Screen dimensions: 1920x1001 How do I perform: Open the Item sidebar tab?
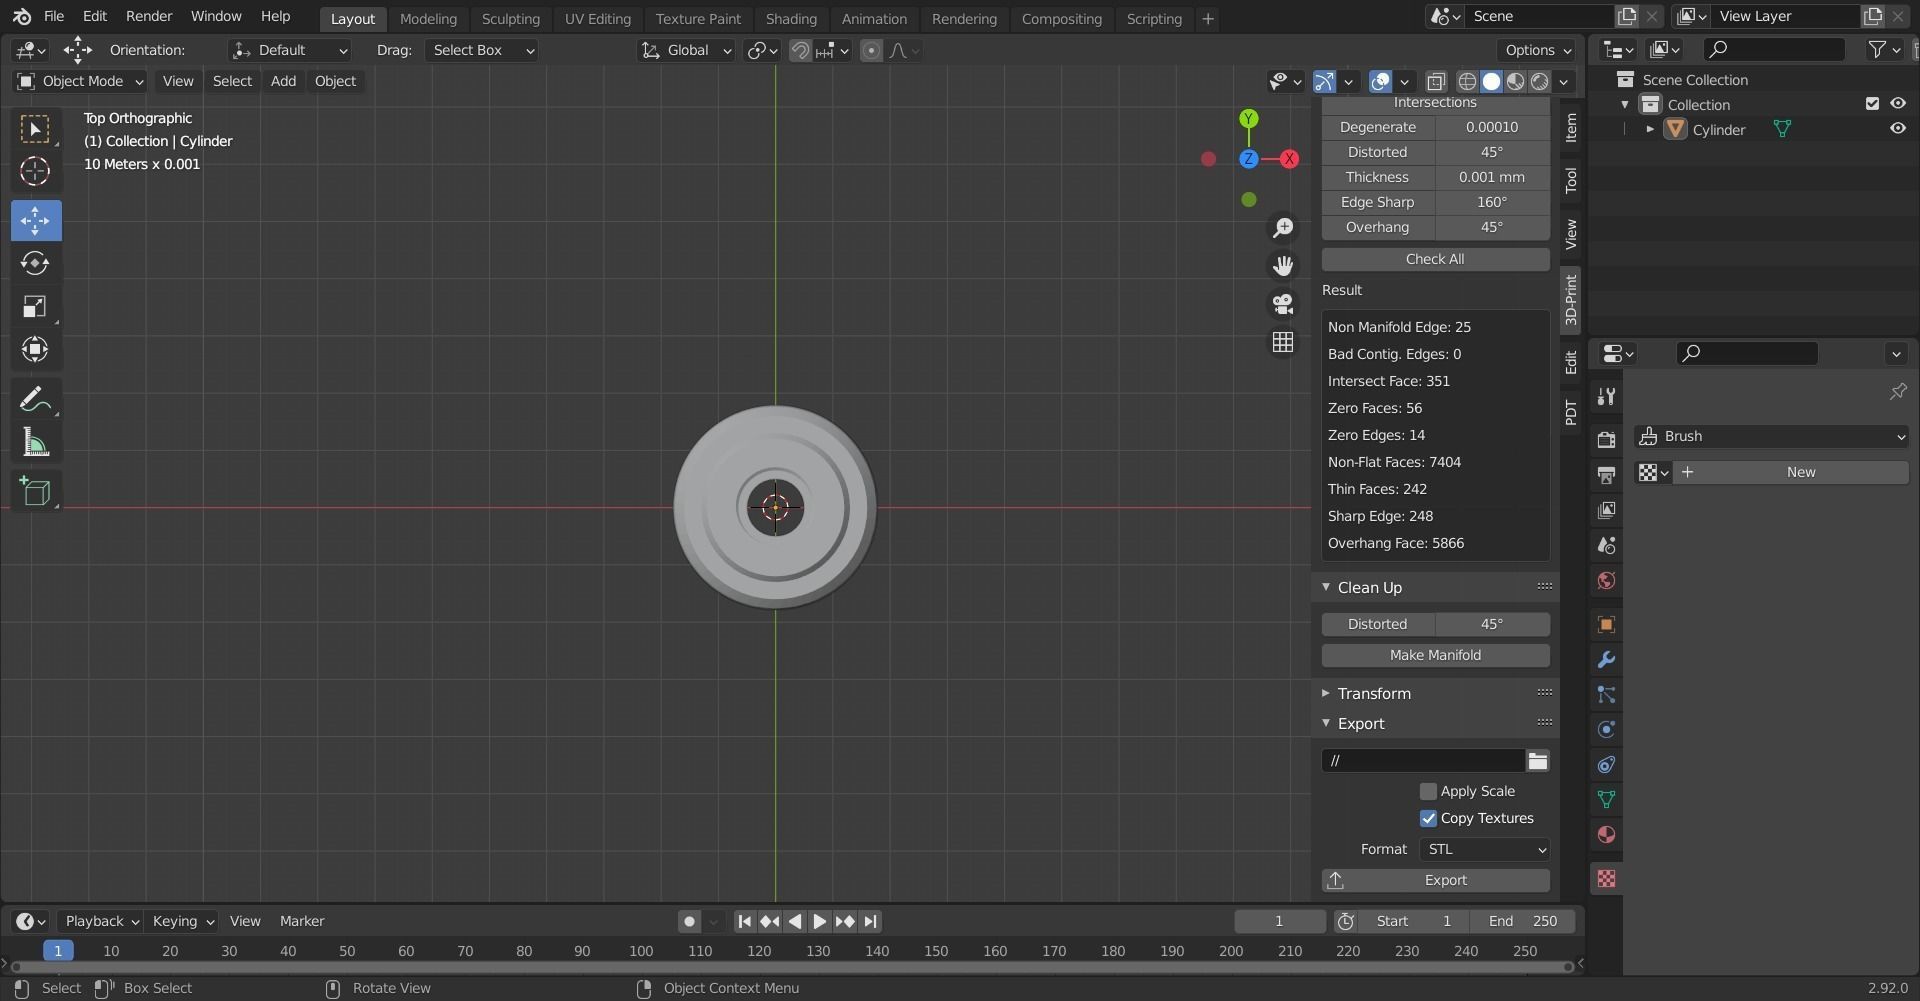point(1571,127)
